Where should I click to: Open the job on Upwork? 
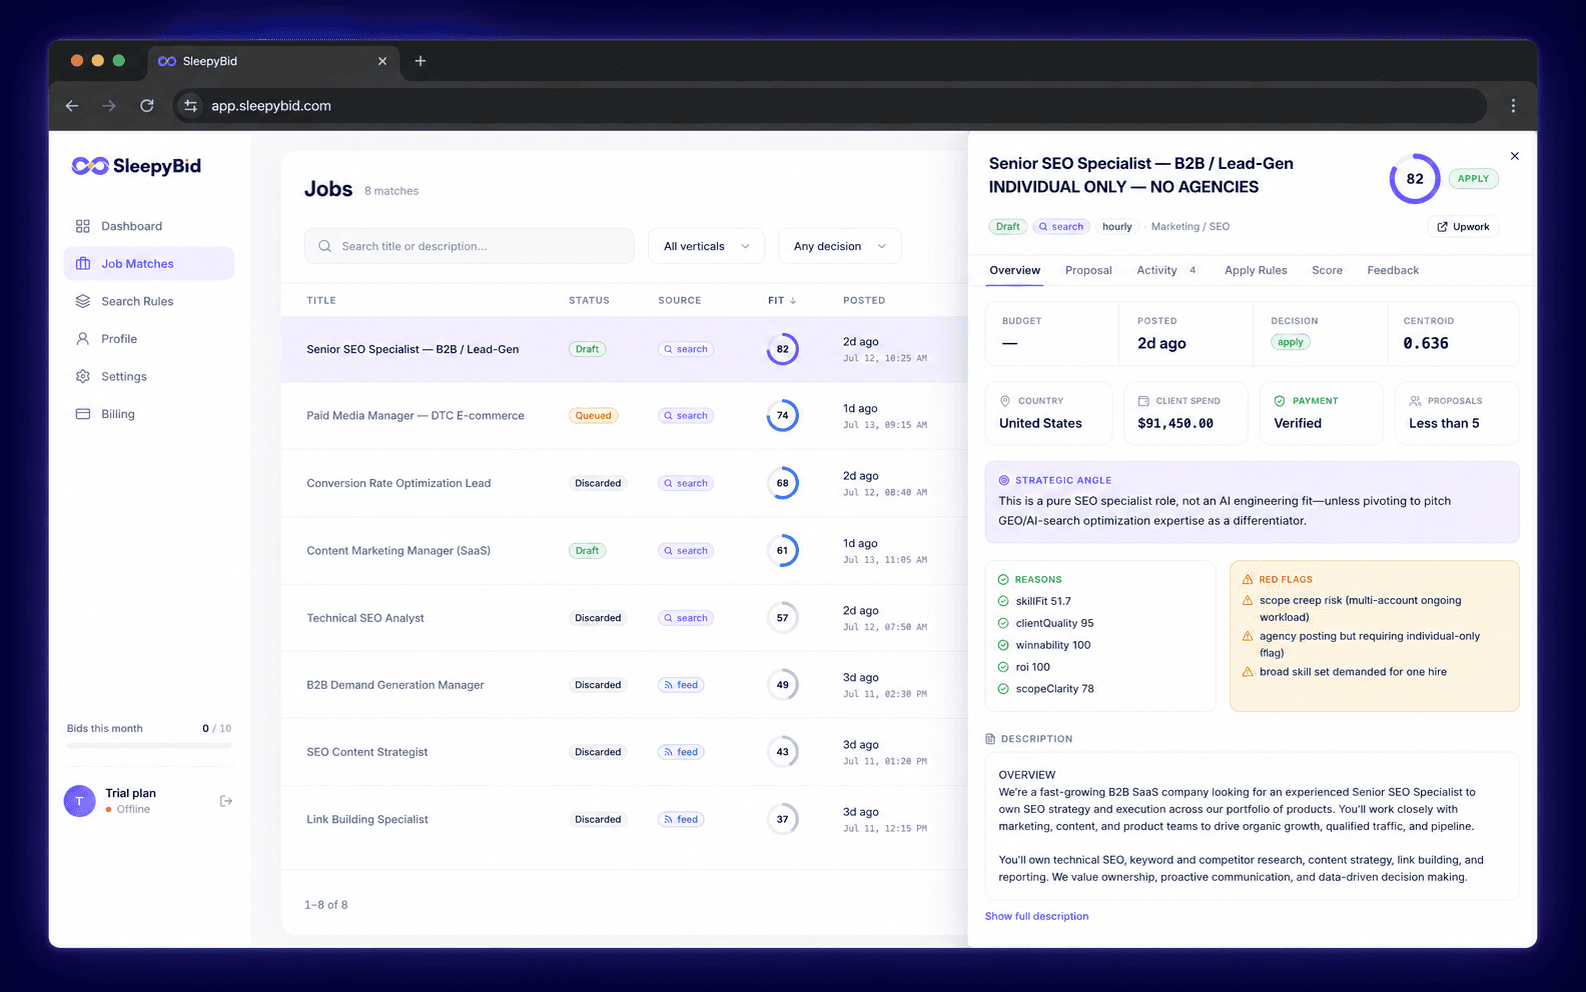point(1463,227)
